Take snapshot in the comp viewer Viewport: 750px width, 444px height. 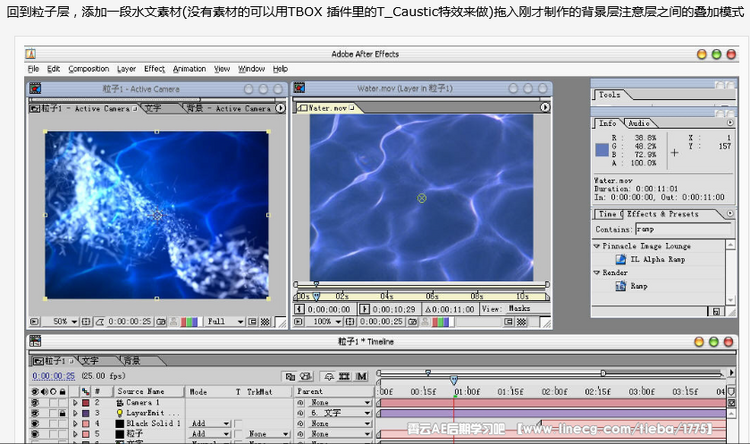161,322
